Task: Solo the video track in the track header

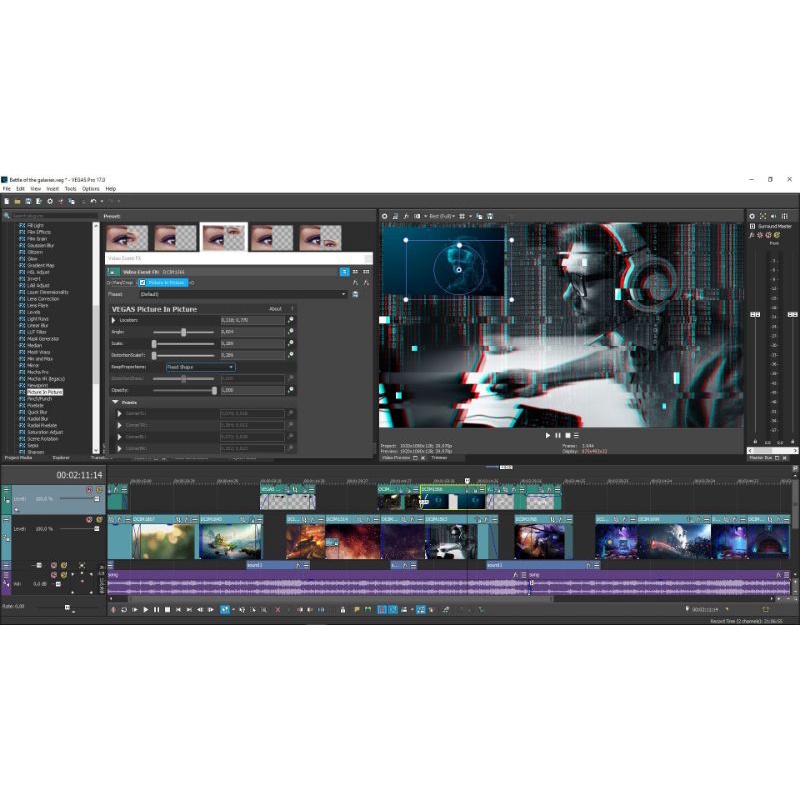Action: click(x=99, y=489)
